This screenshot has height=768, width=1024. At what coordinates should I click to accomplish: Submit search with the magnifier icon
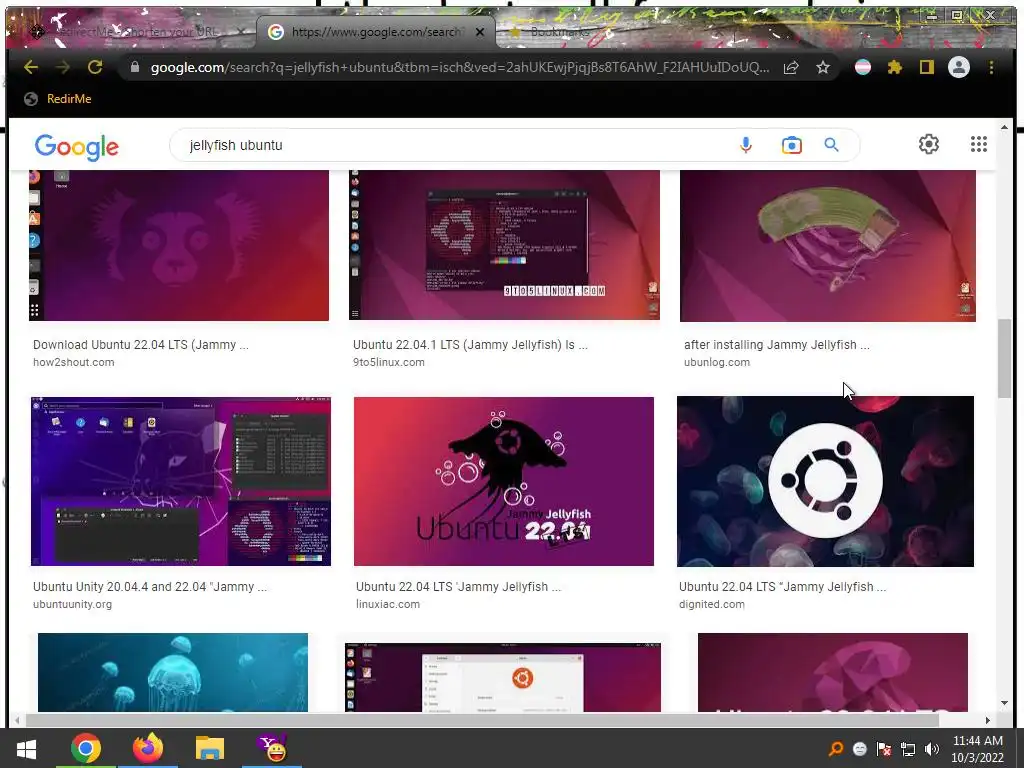(x=831, y=145)
